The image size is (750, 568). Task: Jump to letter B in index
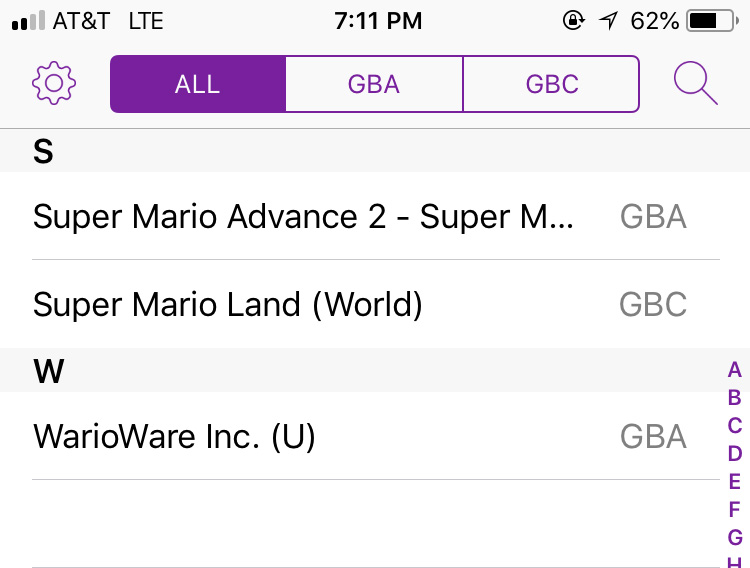coord(734,398)
